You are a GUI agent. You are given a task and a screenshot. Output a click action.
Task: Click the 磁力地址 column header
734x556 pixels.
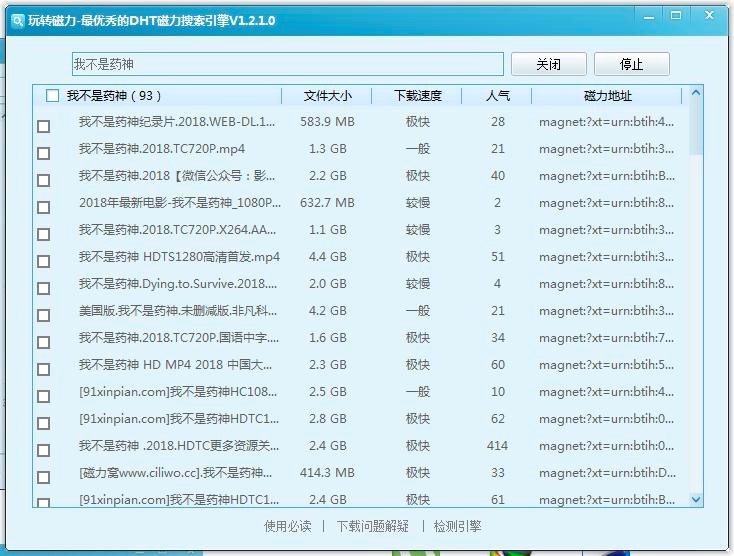click(608, 96)
